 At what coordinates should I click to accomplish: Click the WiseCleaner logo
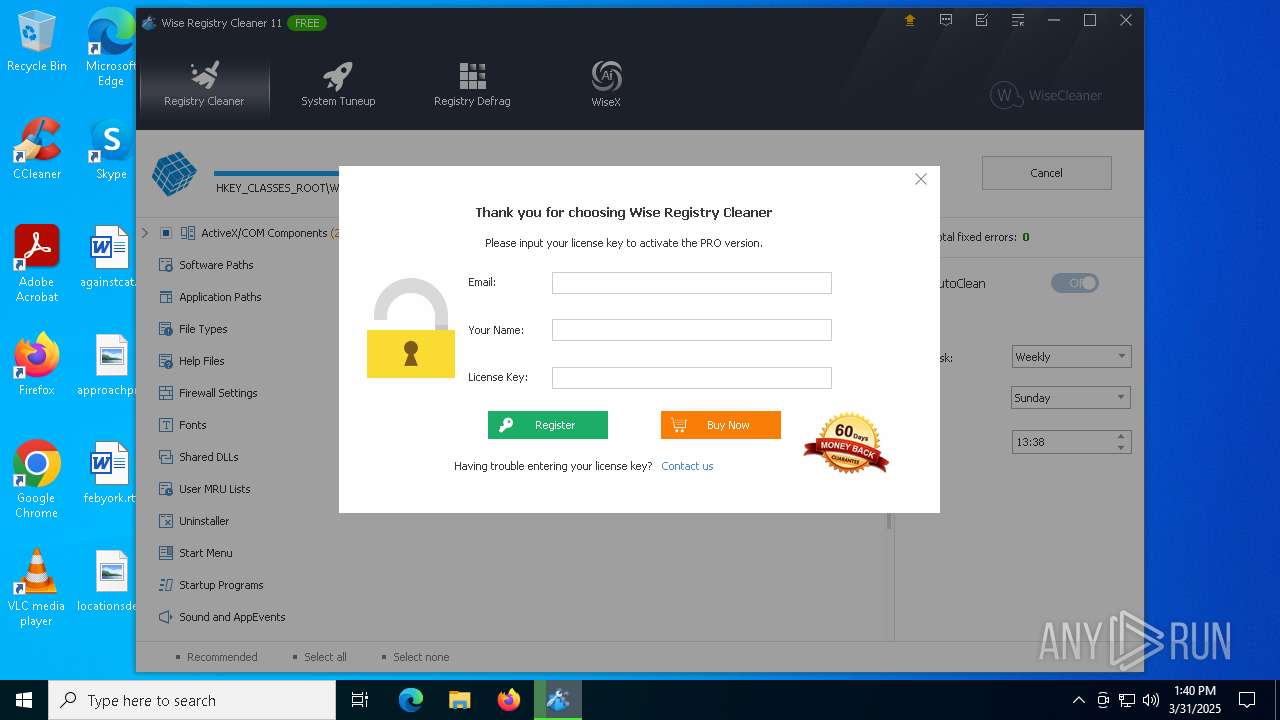click(x=1046, y=95)
